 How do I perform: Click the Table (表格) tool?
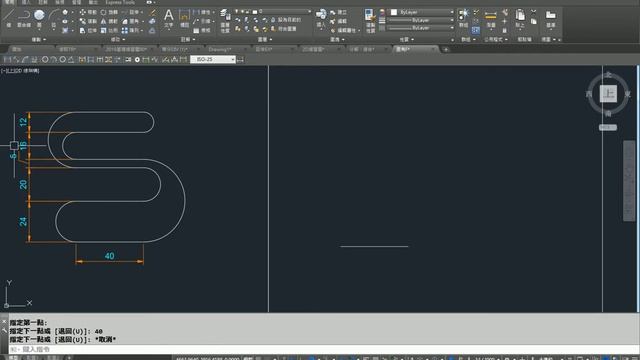(x=202, y=30)
